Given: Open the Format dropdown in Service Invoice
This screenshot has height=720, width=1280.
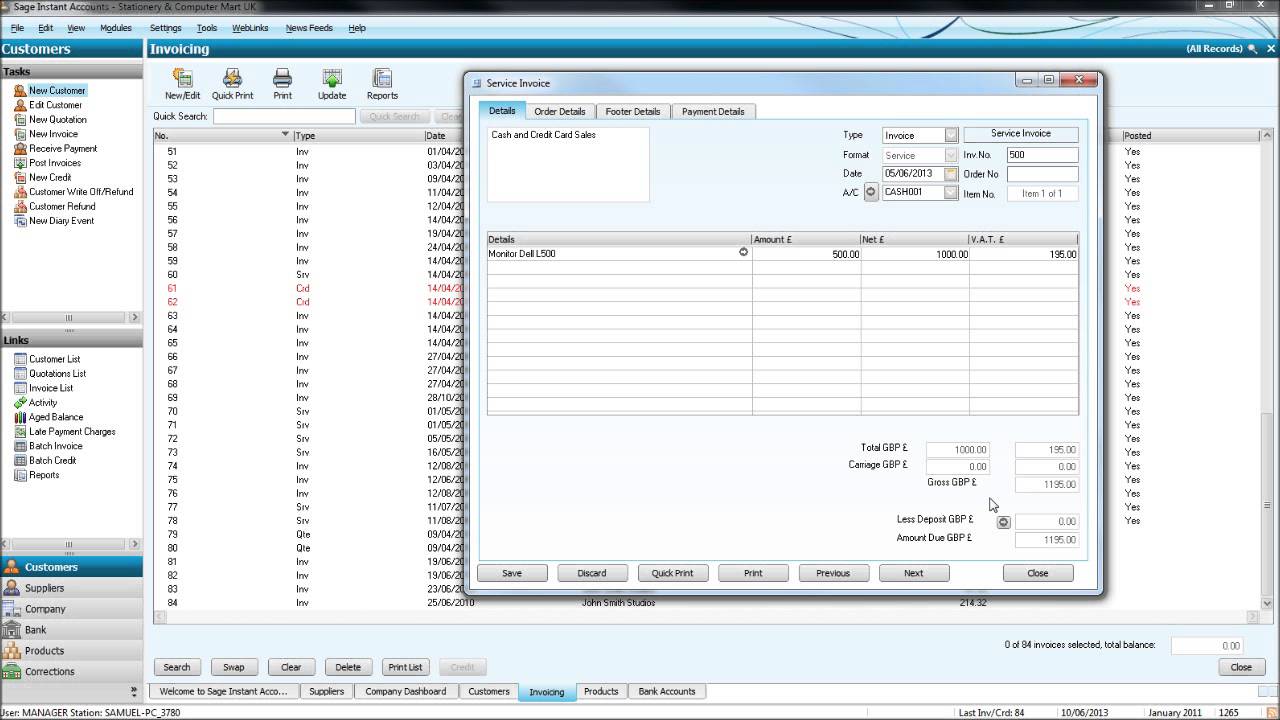Looking at the screenshot, I should coord(951,155).
